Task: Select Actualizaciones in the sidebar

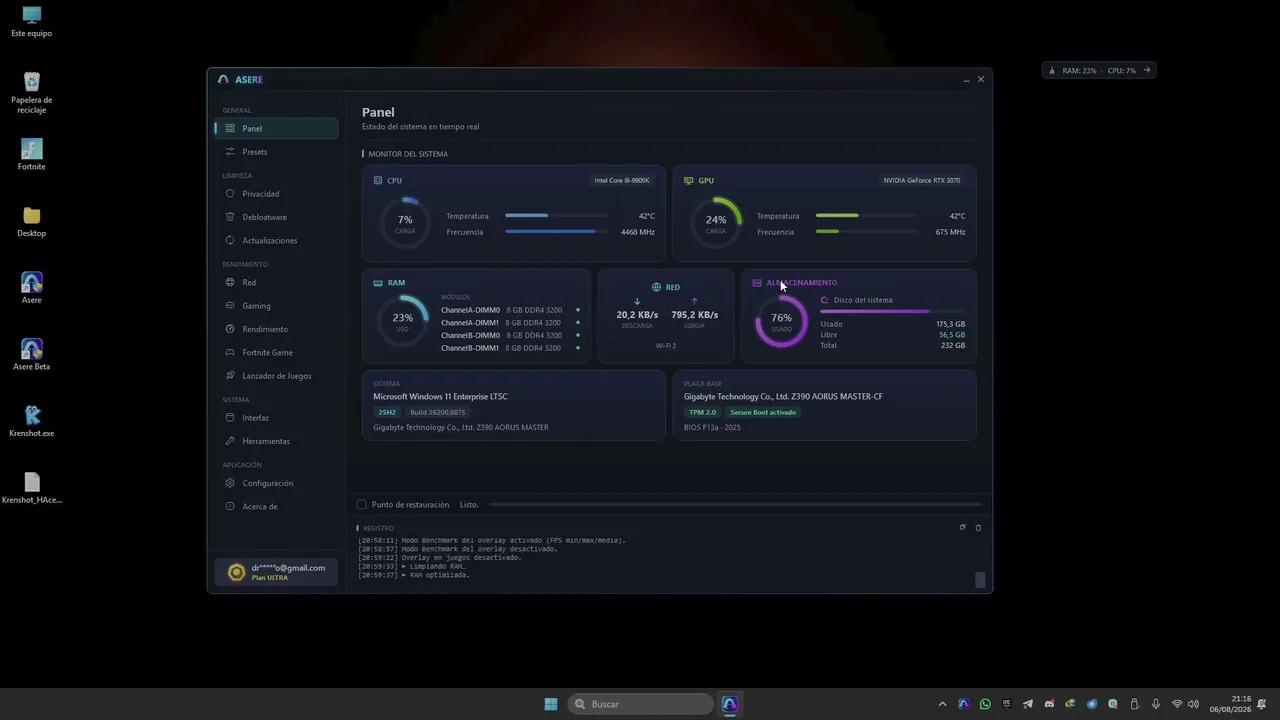Action: pos(276,241)
